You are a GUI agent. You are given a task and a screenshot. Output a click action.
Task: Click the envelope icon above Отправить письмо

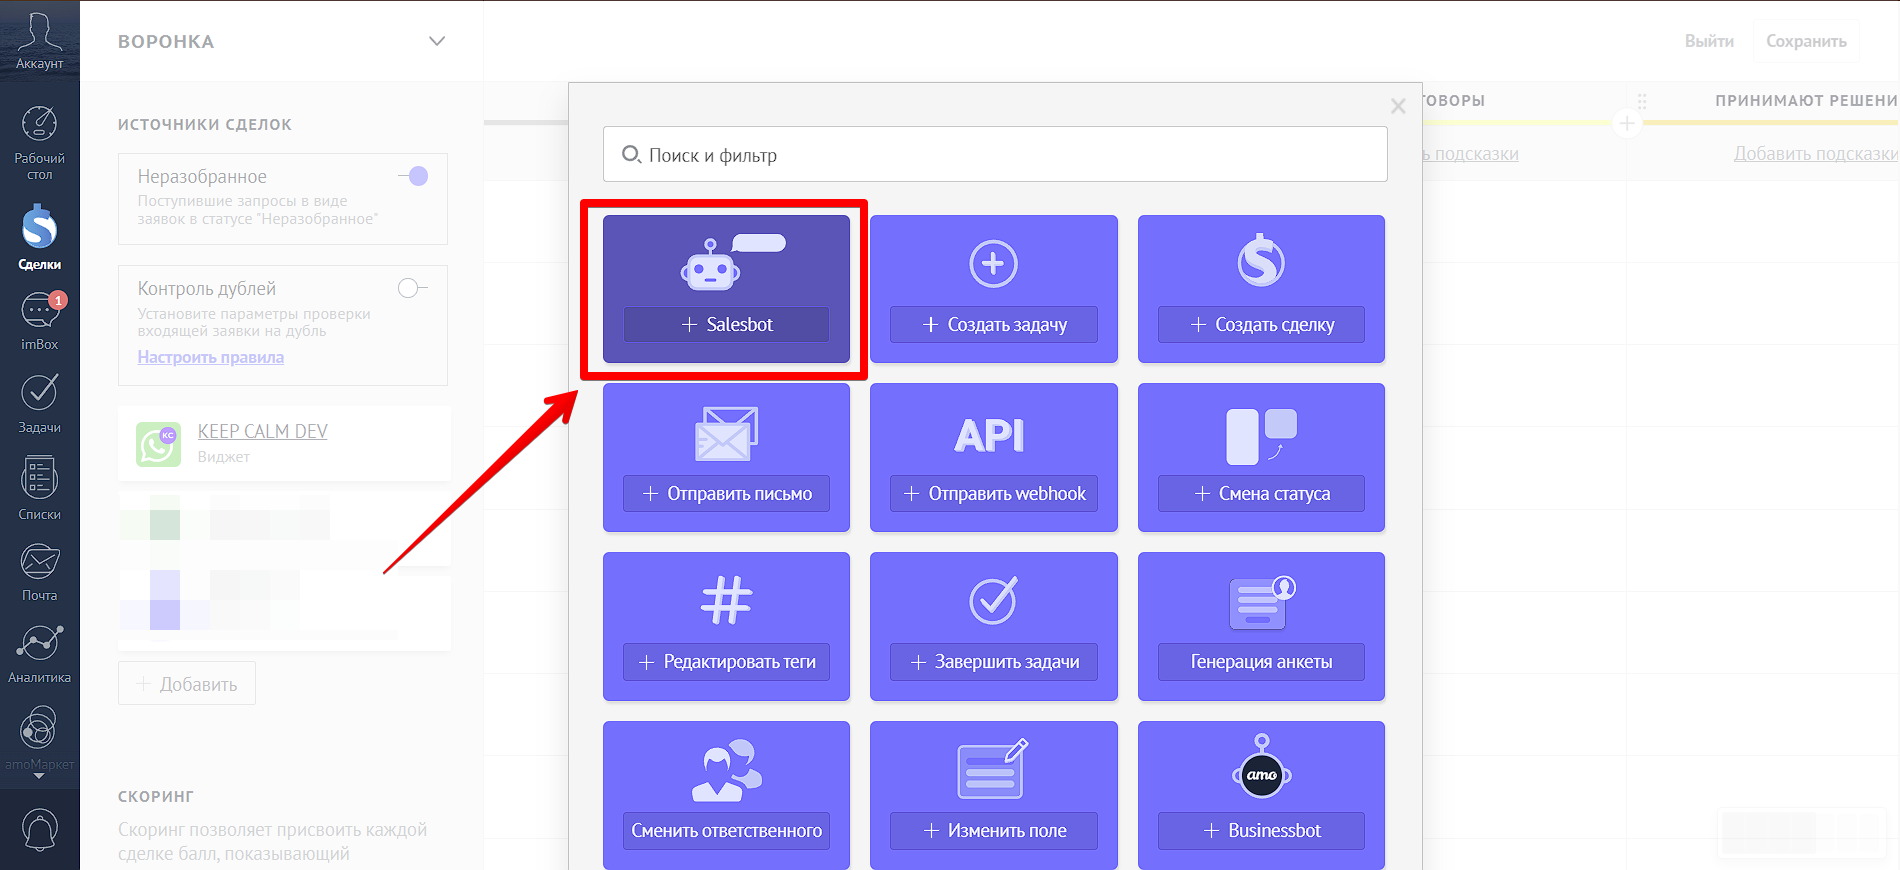pos(726,434)
